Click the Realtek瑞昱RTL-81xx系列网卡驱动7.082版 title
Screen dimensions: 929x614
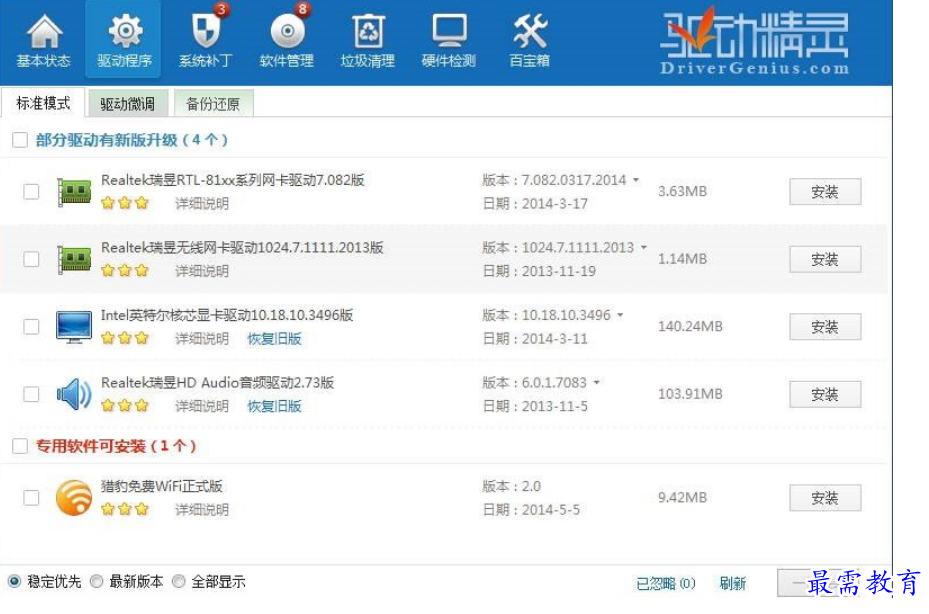pos(232,180)
